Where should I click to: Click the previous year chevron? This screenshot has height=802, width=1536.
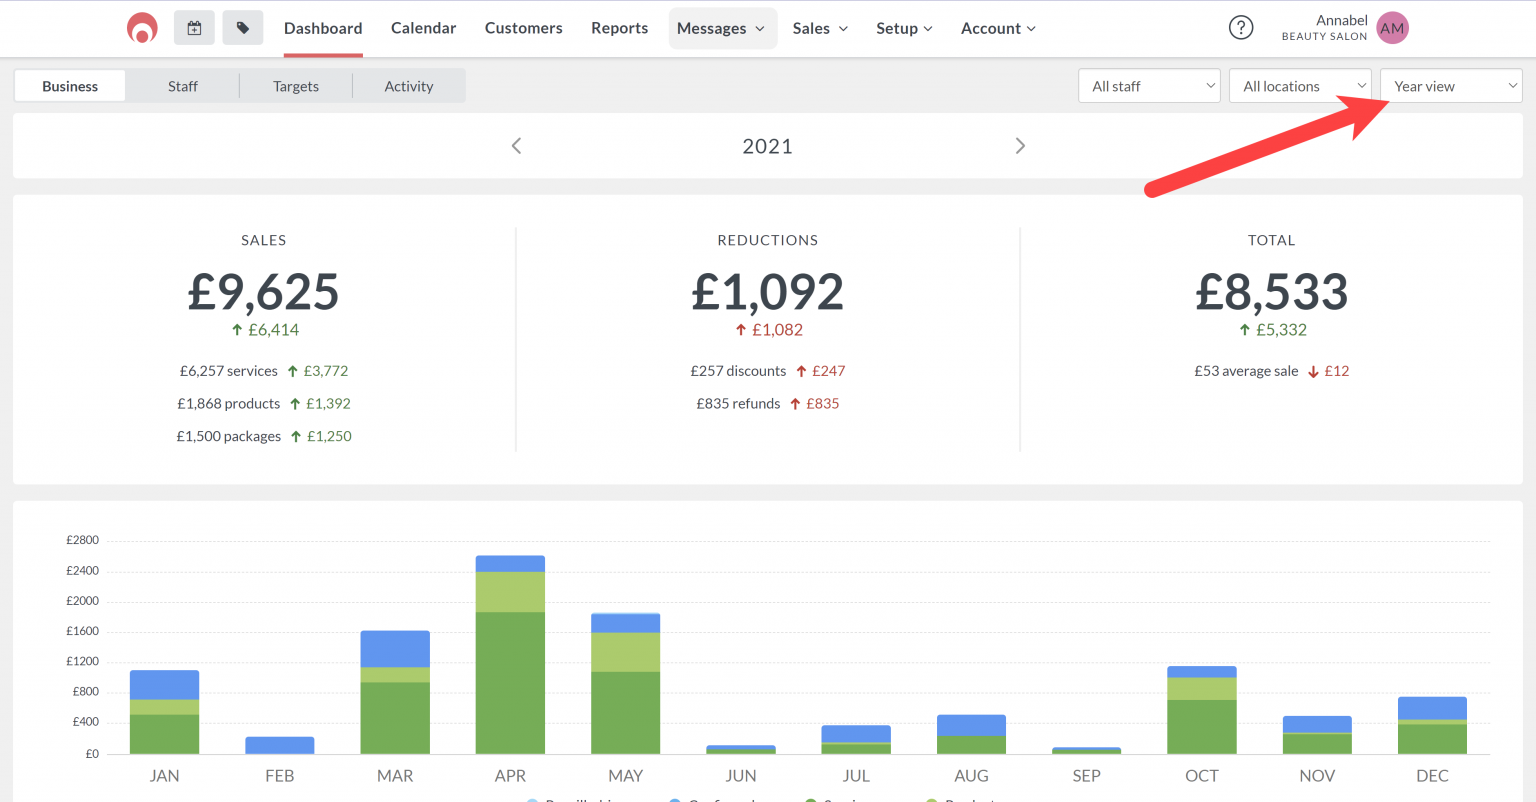(x=516, y=145)
